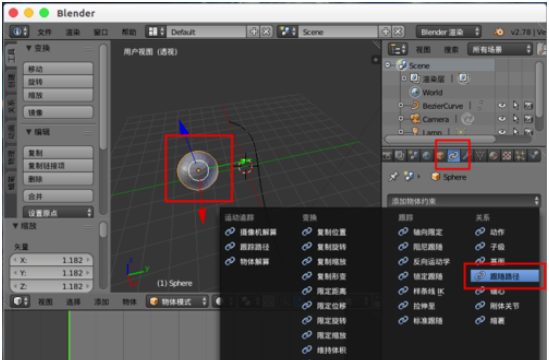Viewport: 549px width, 360px height.
Task: Open the Modifiers properties tab (wrench icon)
Action: point(466,155)
